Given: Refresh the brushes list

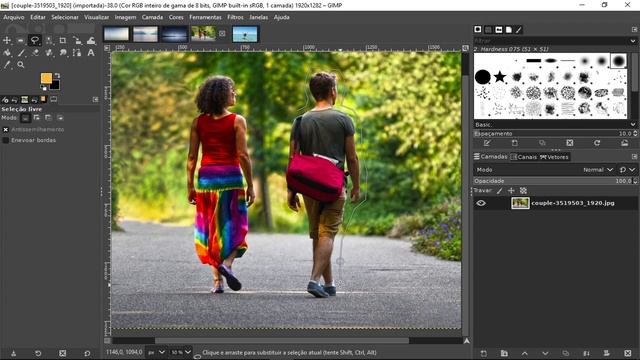Looking at the screenshot, I should point(597,143).
